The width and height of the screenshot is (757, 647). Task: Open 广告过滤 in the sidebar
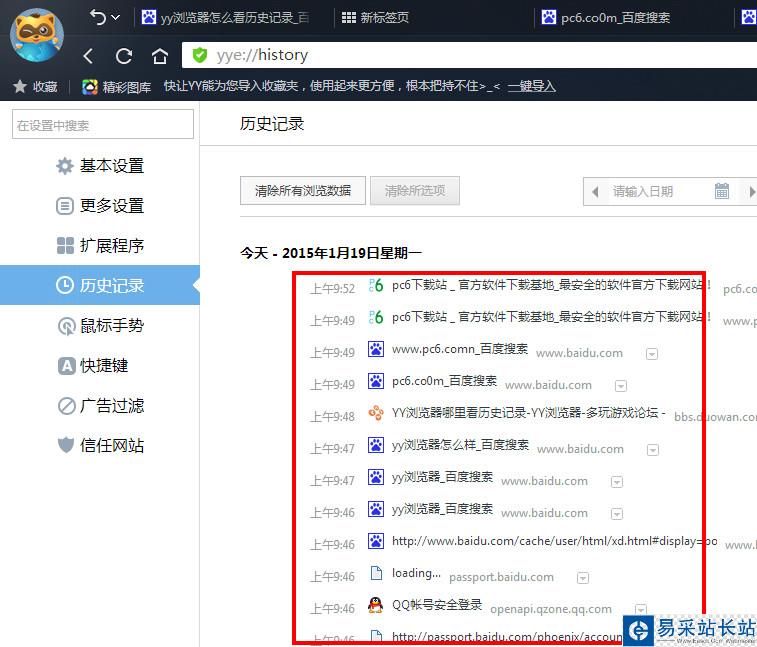[x=99, y=406]
